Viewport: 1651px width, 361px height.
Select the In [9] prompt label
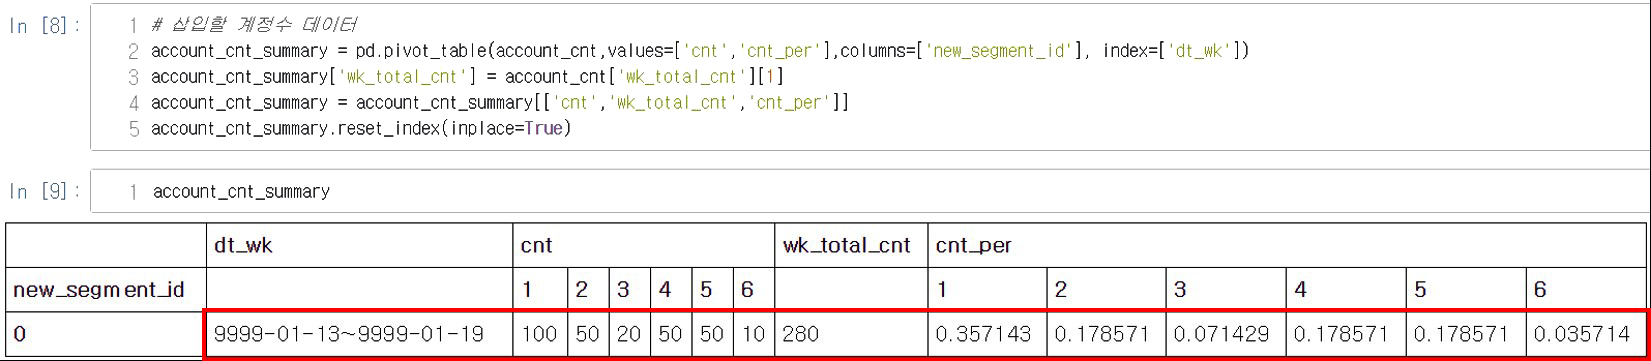45,190
